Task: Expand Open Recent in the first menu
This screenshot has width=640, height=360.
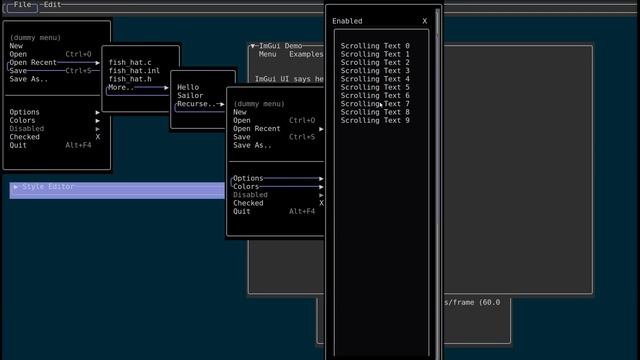Action: tap(55, 62)
